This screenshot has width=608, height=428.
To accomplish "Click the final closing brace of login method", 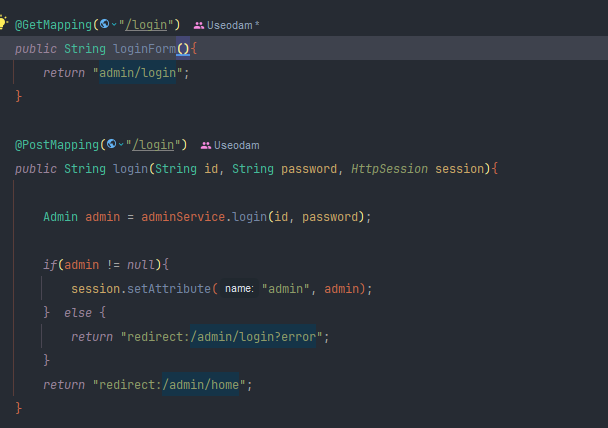I will click(x=18, y=408).
